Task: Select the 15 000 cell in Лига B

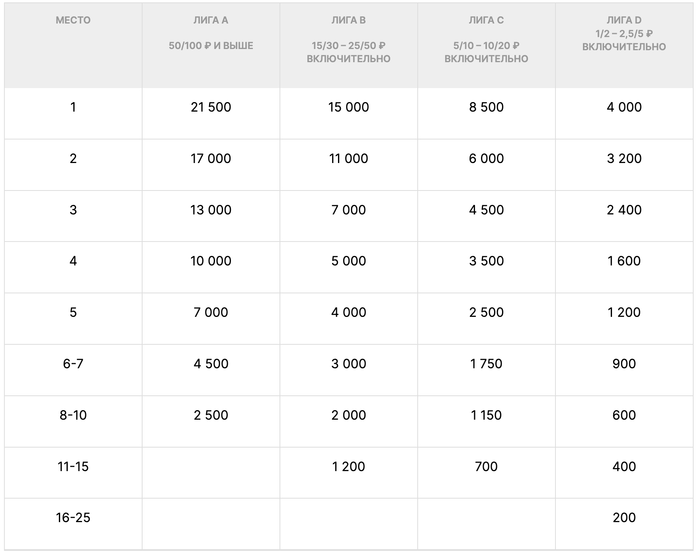Action: pos(348,107)
